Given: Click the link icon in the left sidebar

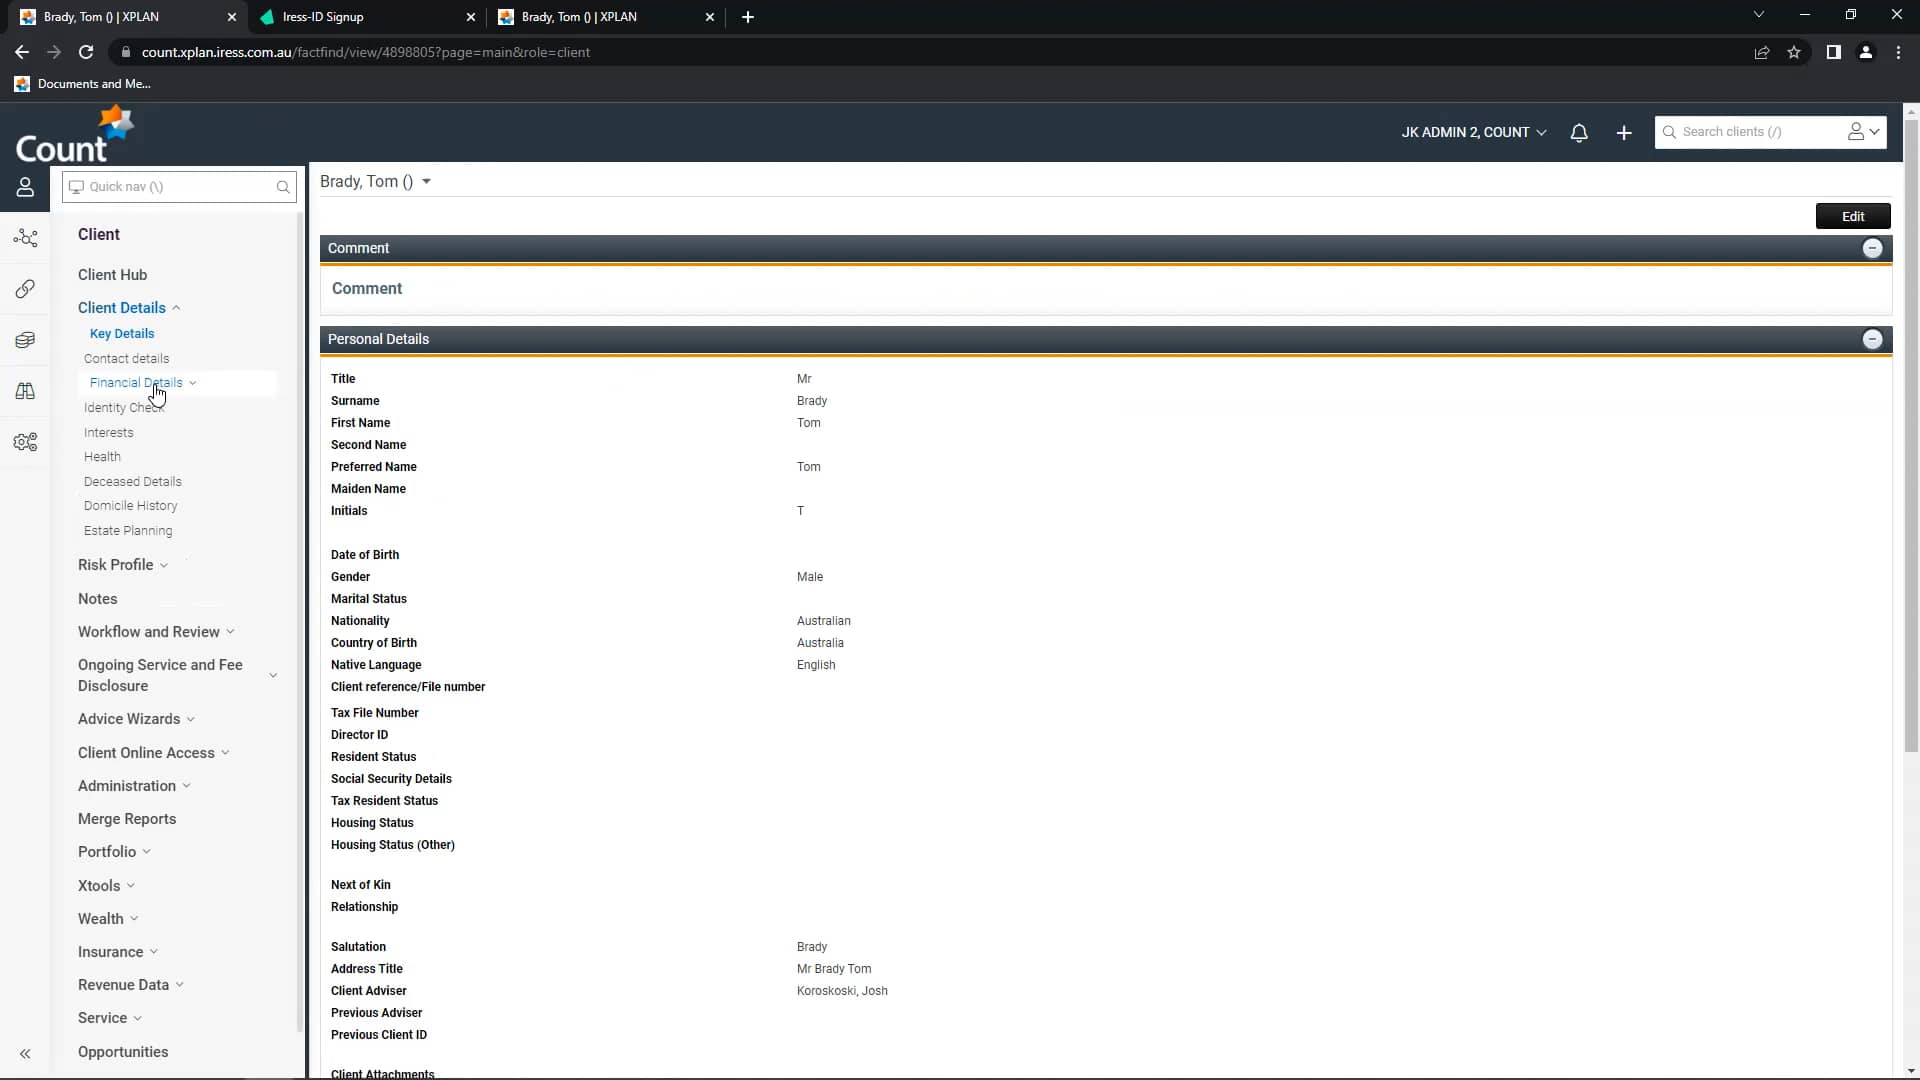Looking at the screenshot, I should (x=25, y=289).
